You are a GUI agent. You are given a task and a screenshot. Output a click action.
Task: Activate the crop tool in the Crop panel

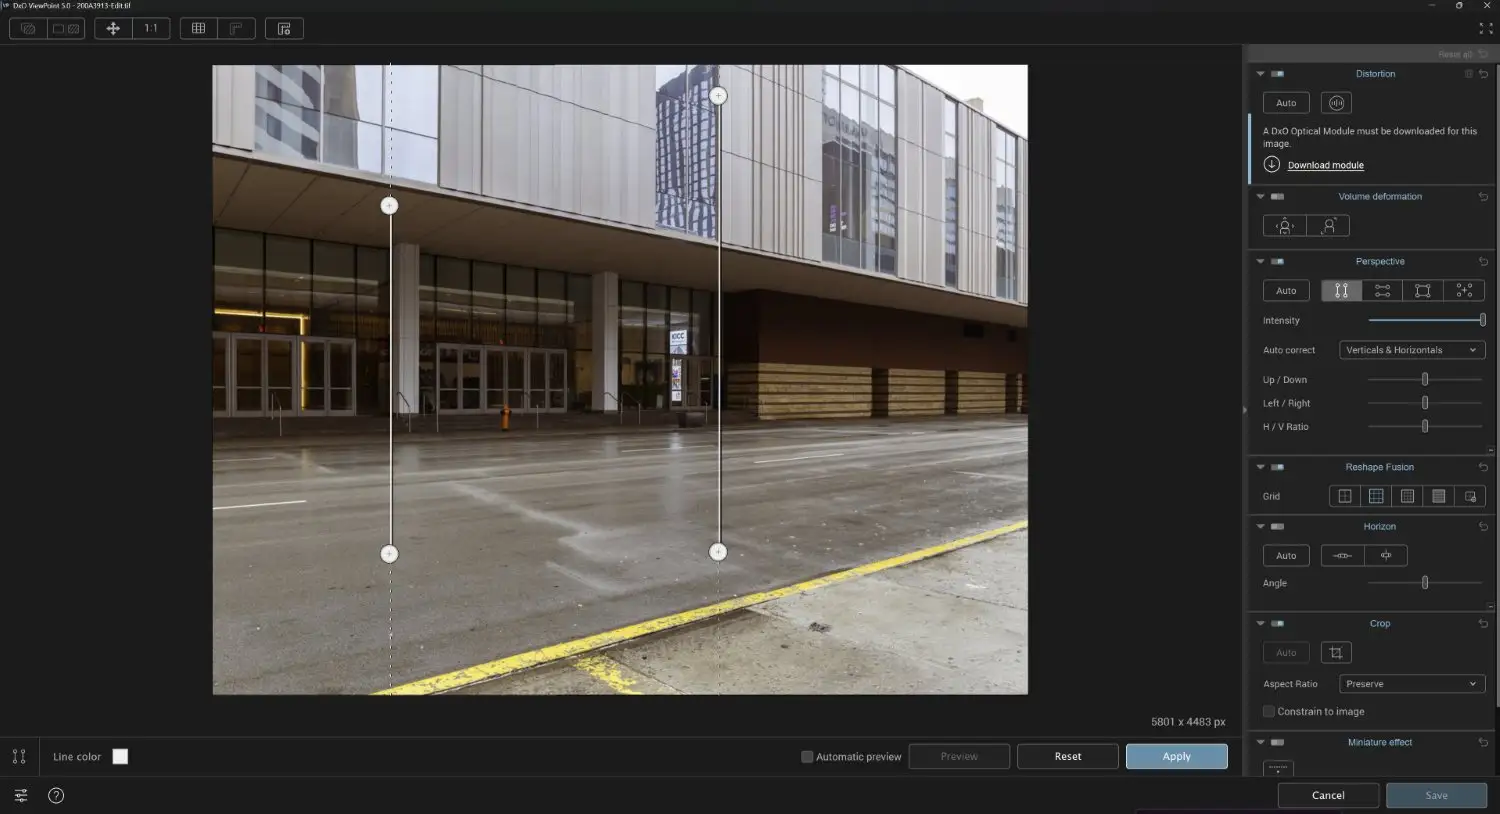coord(1336,652)
